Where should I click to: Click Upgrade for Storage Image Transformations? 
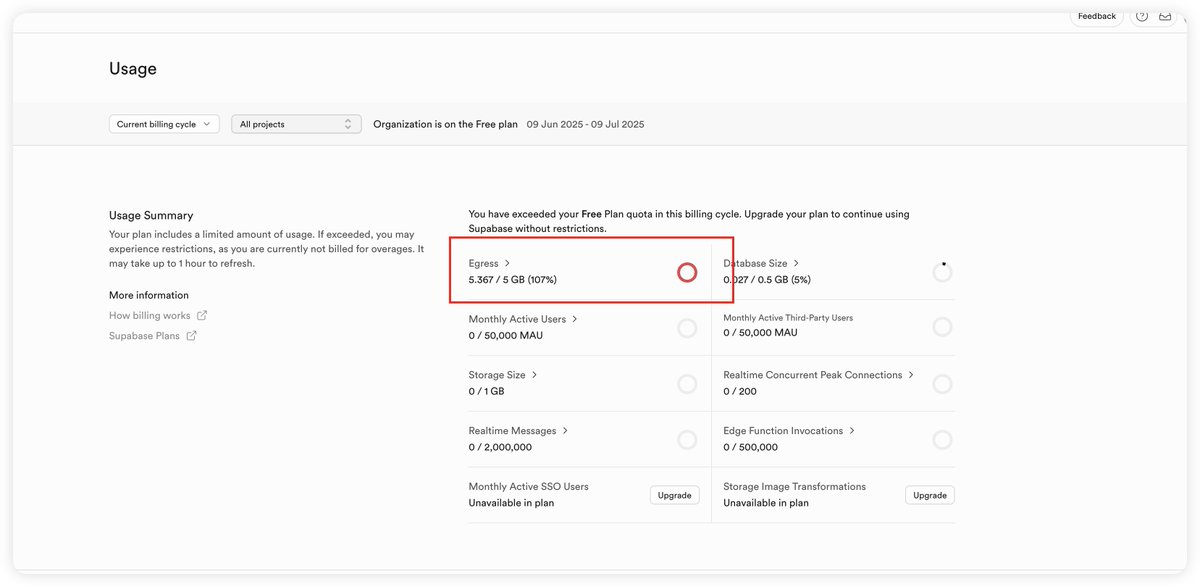point(930,495)
